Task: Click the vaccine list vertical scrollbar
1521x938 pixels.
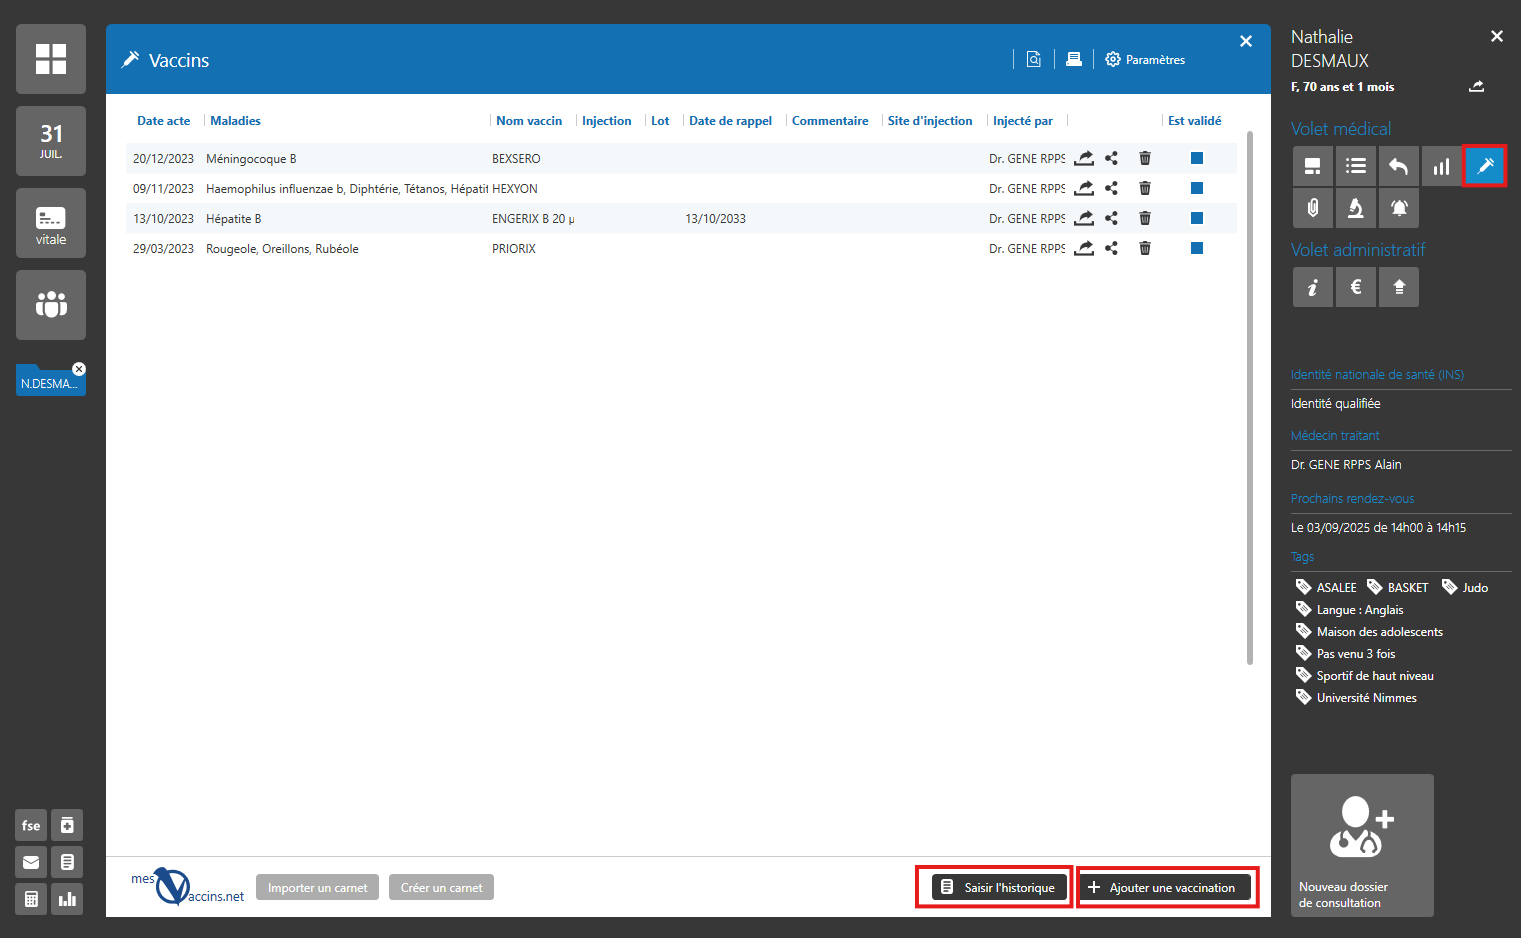Action: (x=1250, y=400)
